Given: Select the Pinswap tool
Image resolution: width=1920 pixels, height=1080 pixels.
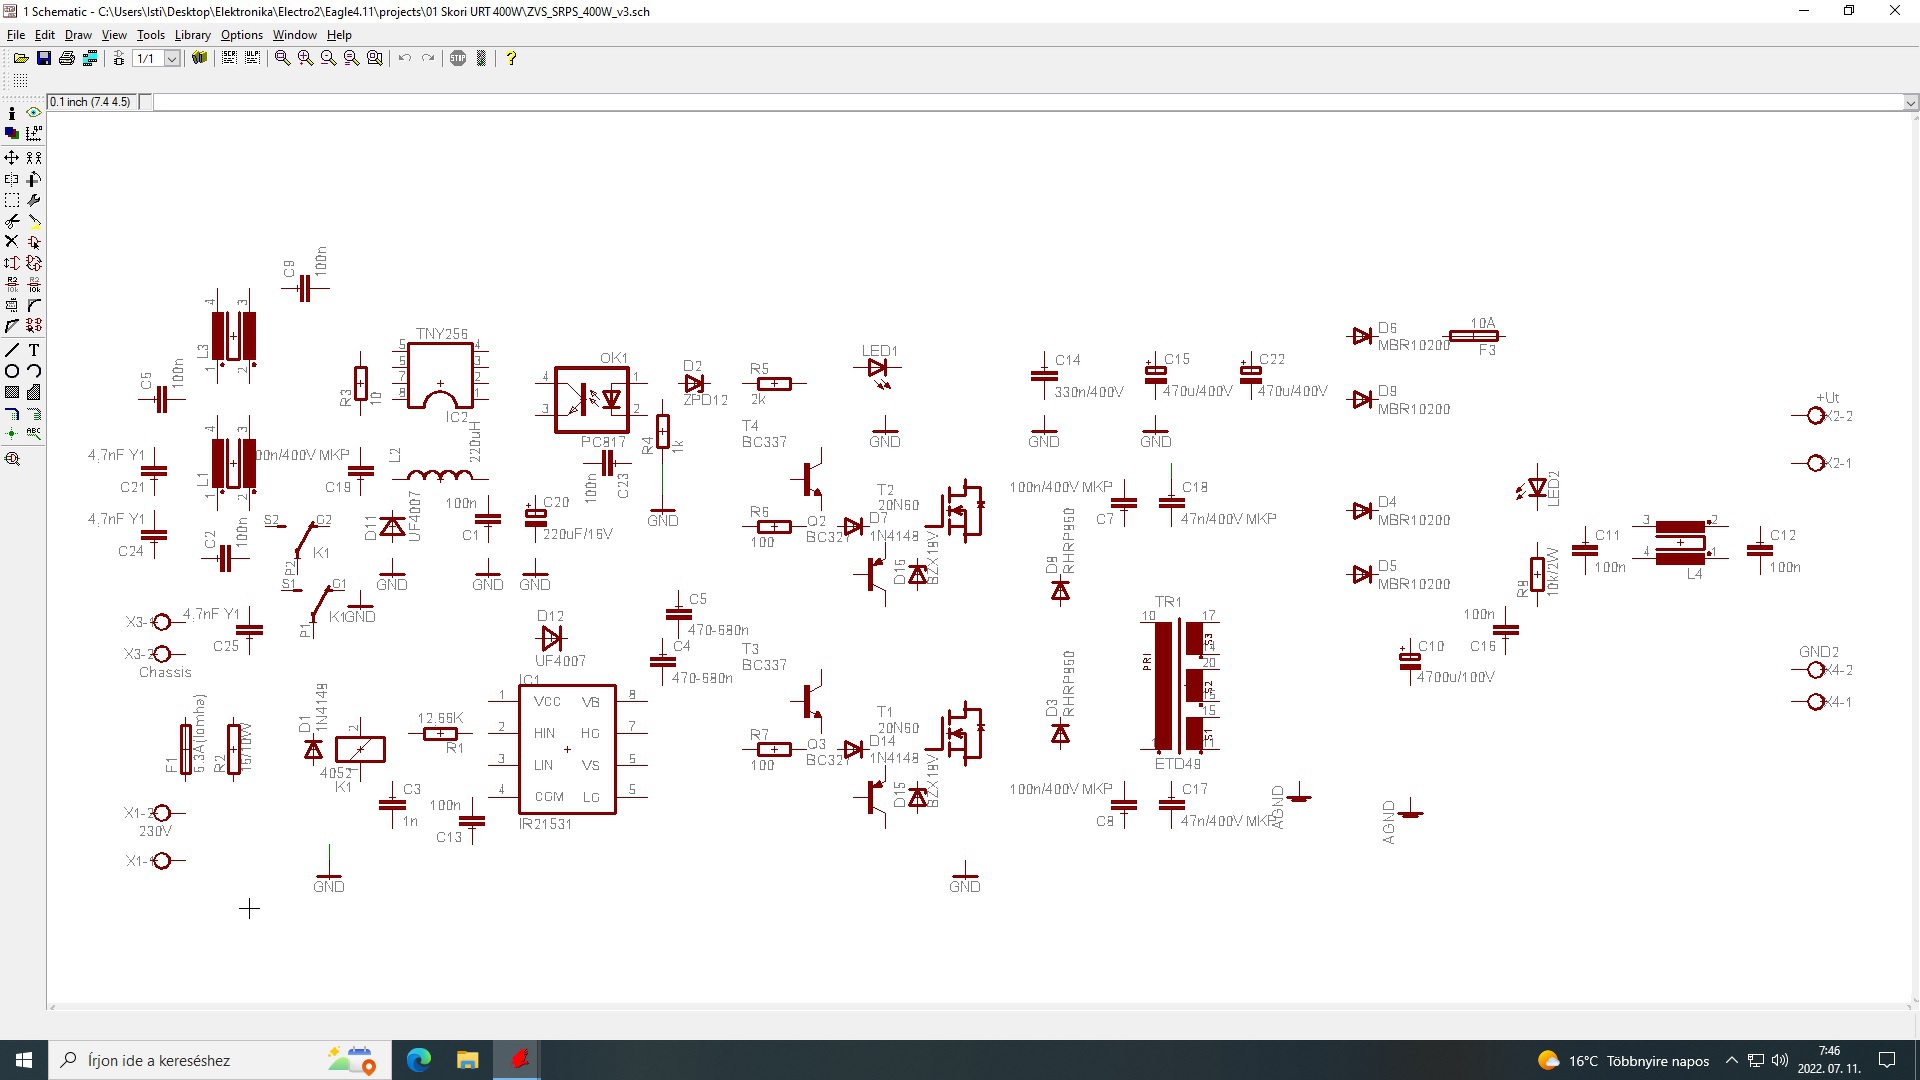Looking at the screenshot, I should [x=12, y=263].
